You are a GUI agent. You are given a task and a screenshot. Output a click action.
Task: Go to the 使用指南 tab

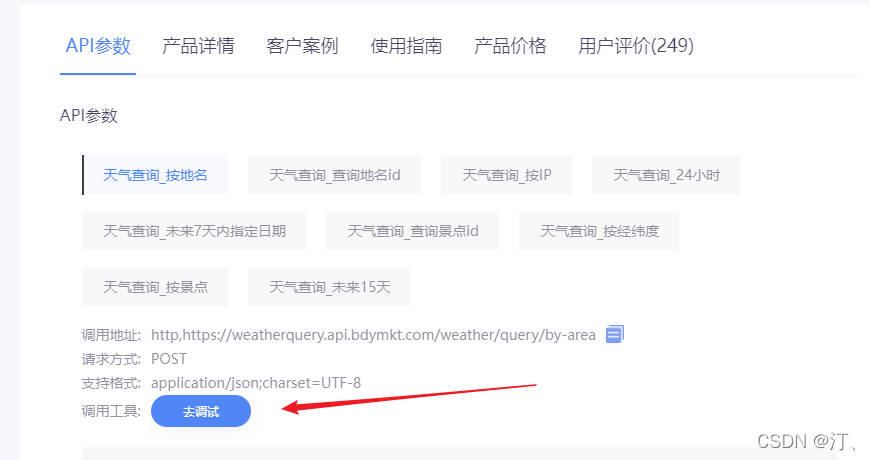pos(406,46)
